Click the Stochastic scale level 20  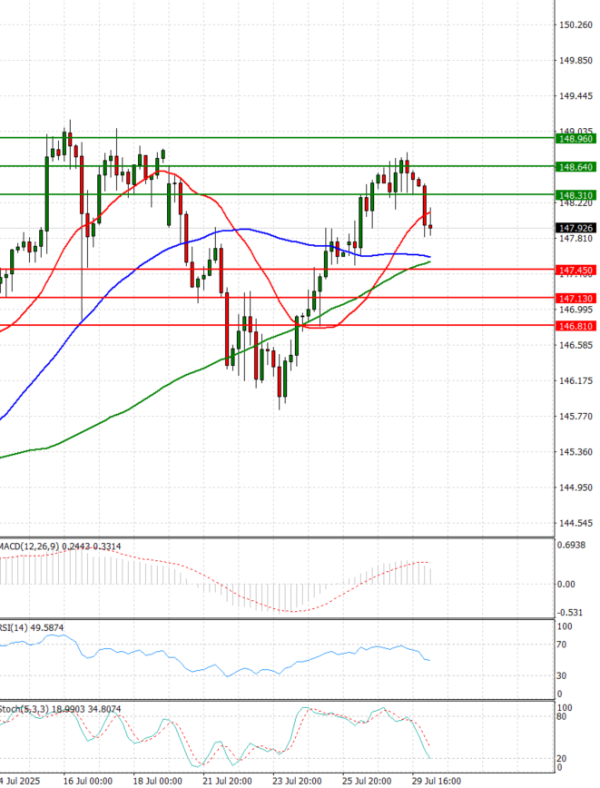[x=562, y=759]
